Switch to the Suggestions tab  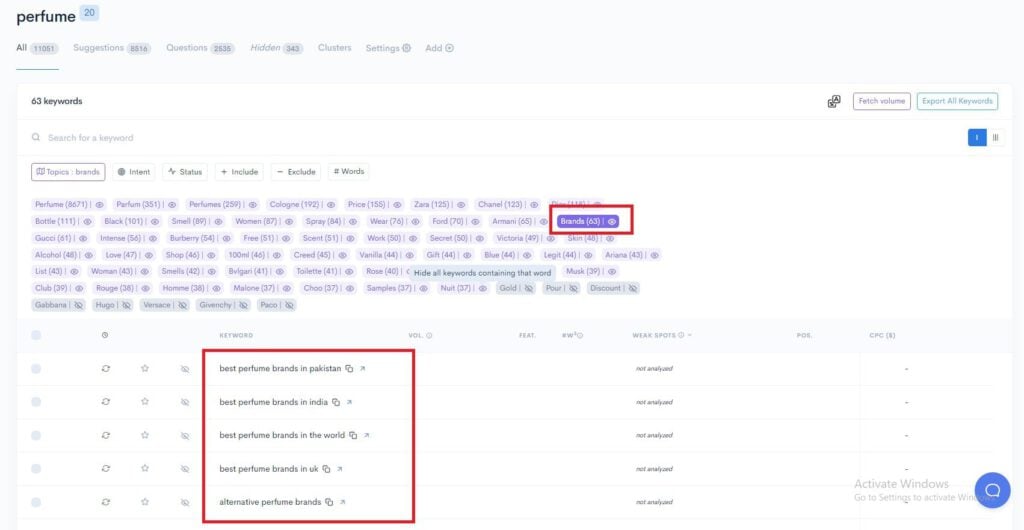click(112, 48)
